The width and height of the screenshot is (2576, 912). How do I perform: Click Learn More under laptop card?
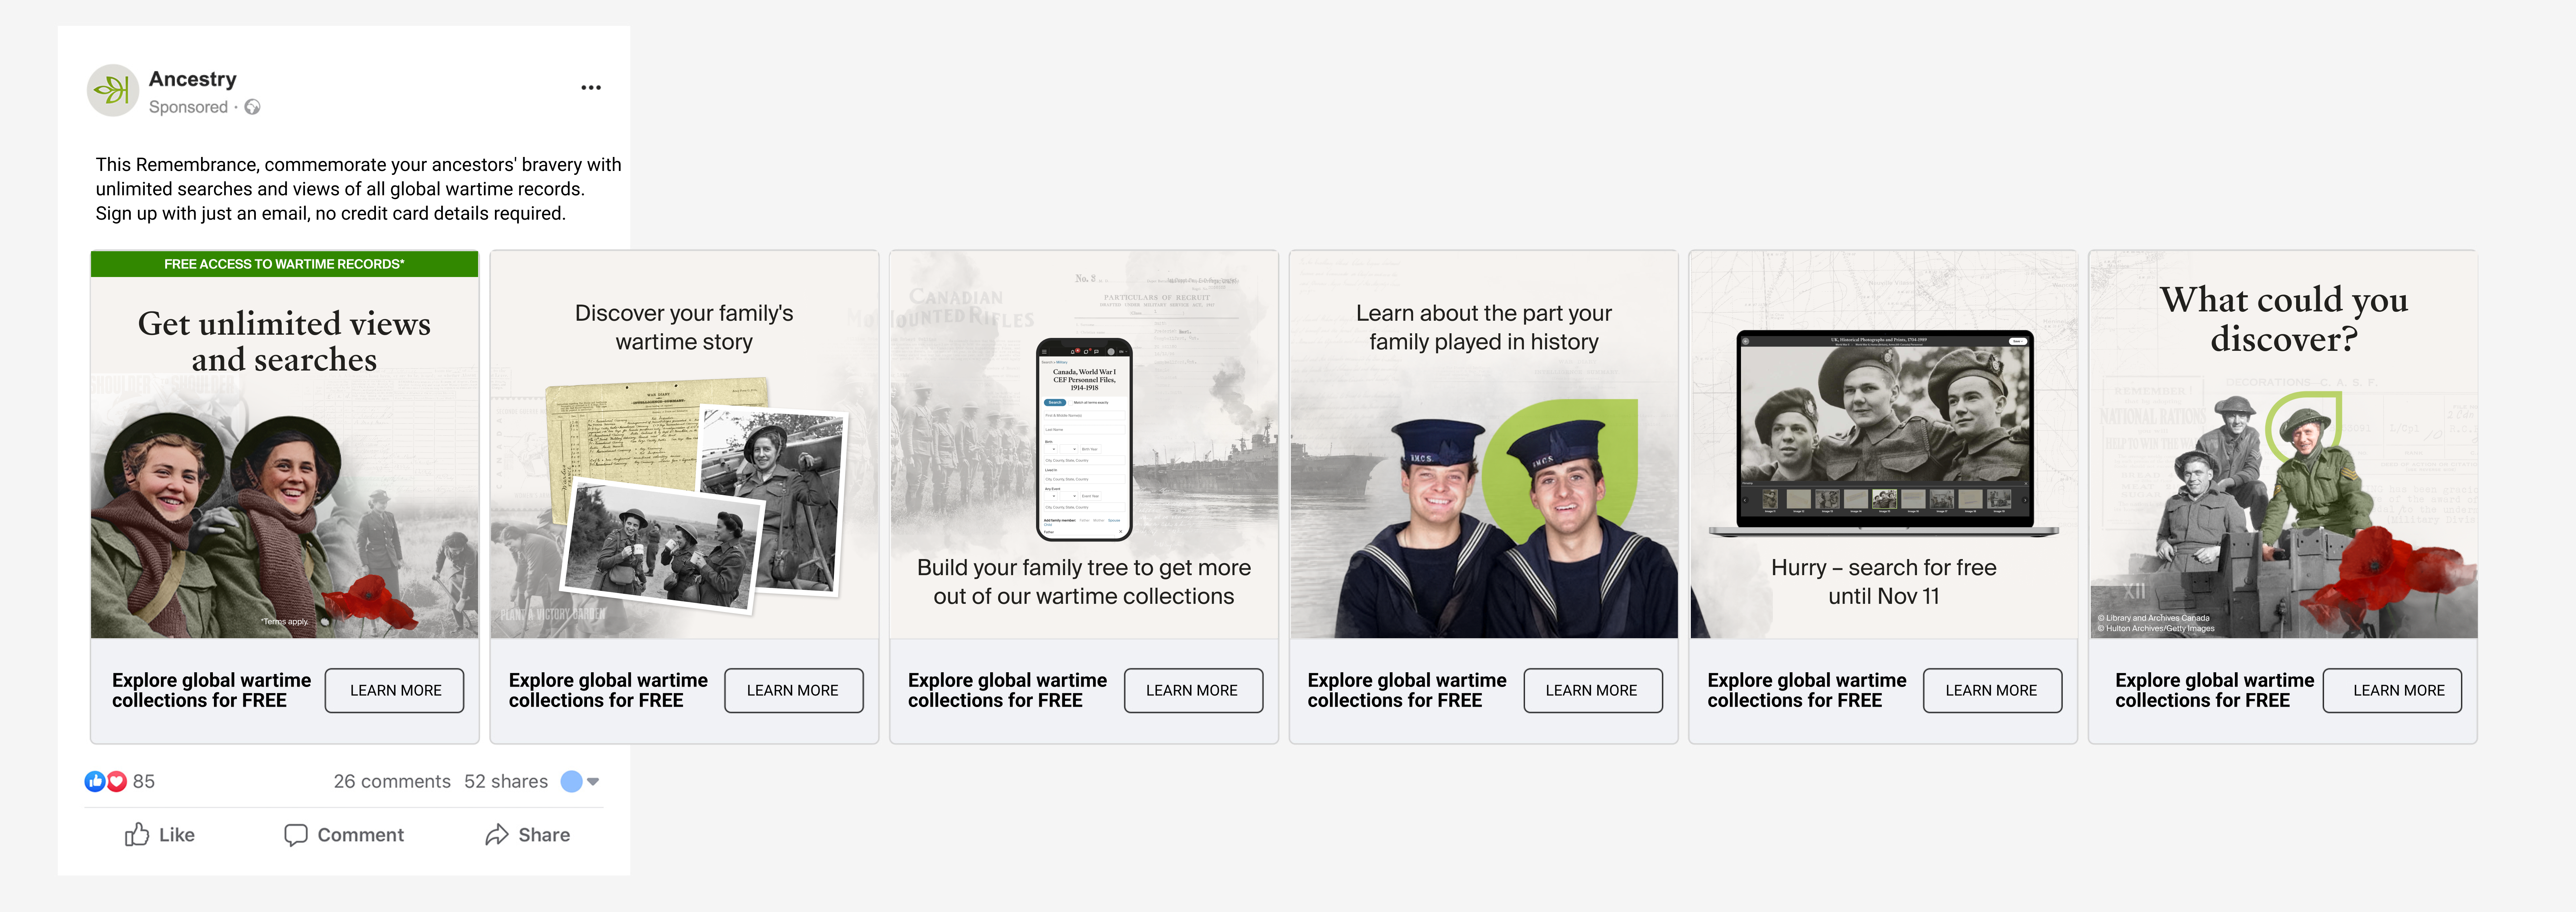(1991, 690)
